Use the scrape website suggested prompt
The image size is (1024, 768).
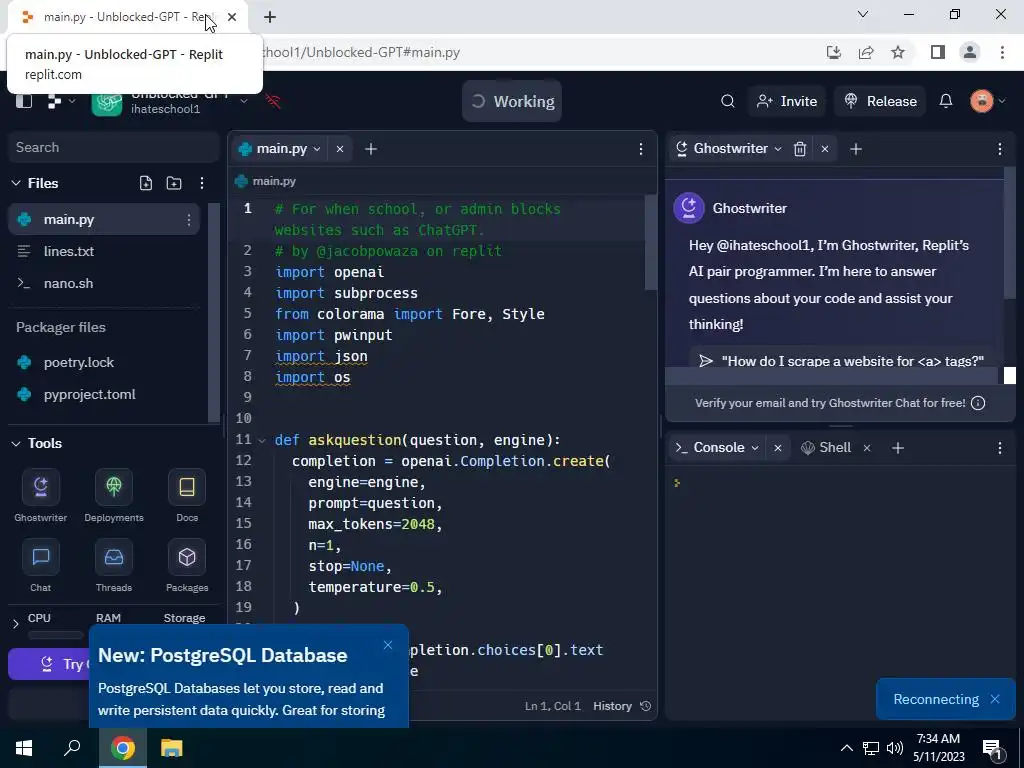pos(841,360)
